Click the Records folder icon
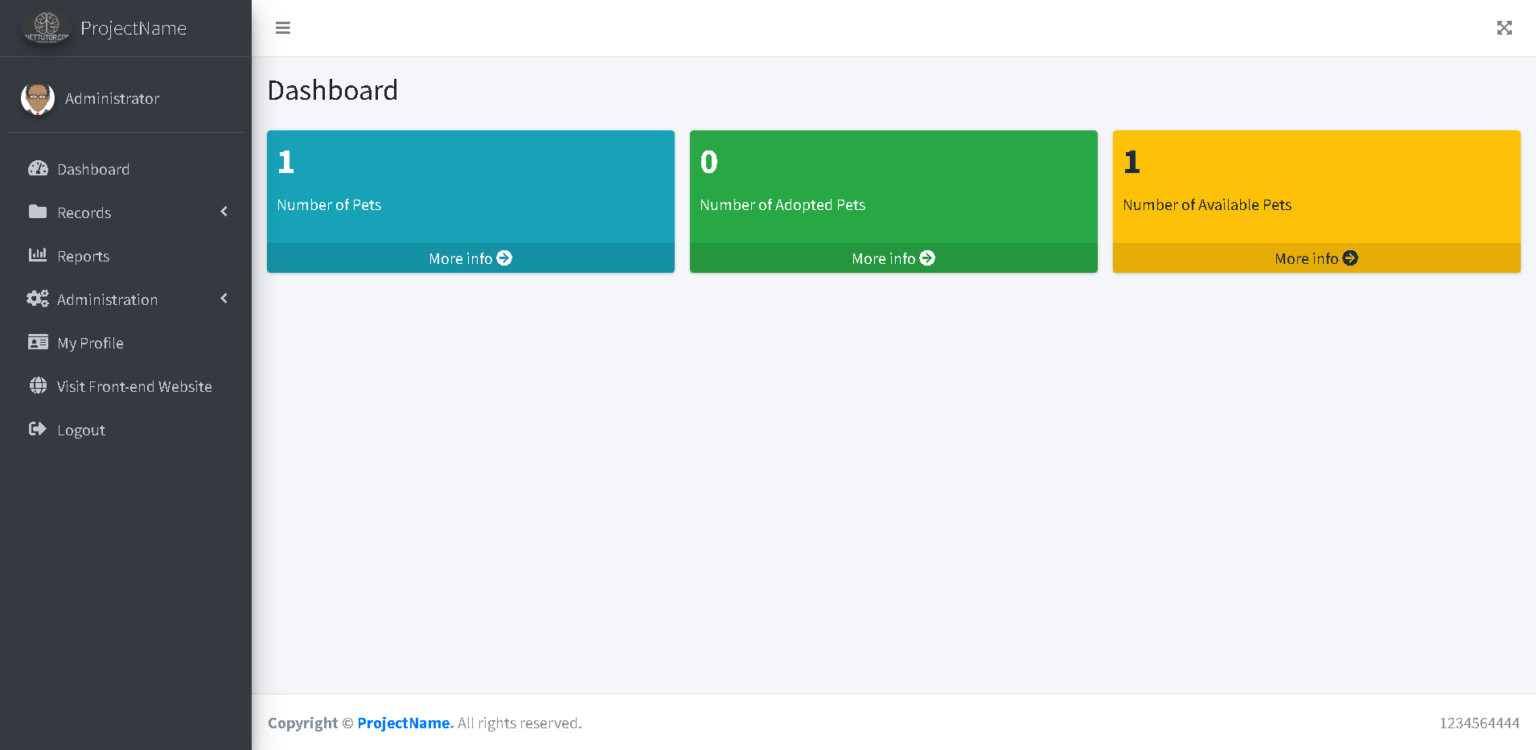1536x750 pixels. click(38, 212)
